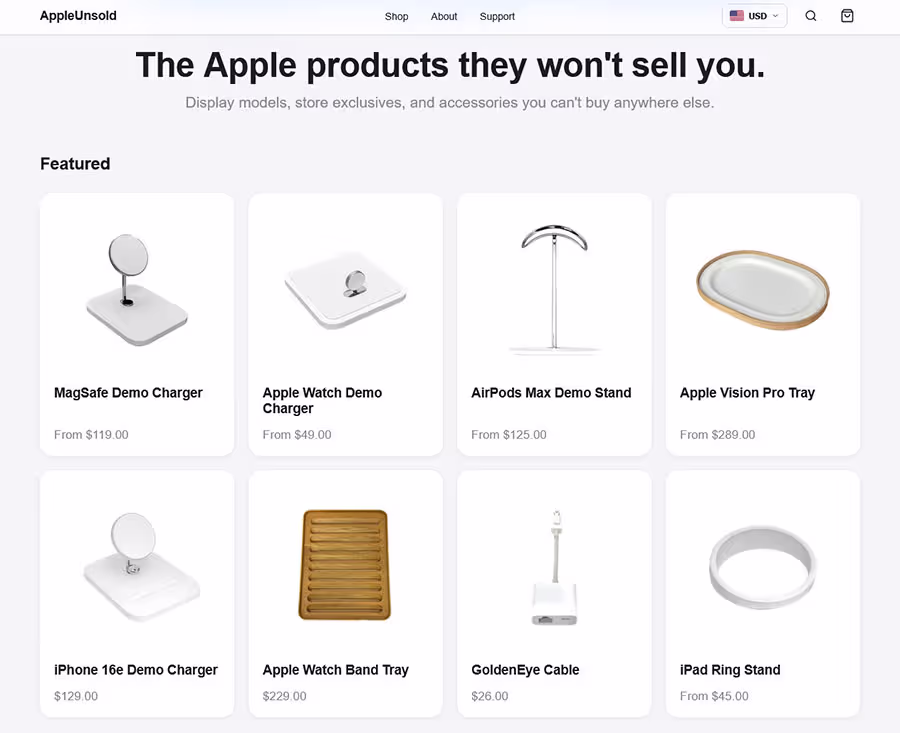Open the Shop menu
This screenshot has height=733, width=900.
396,16
